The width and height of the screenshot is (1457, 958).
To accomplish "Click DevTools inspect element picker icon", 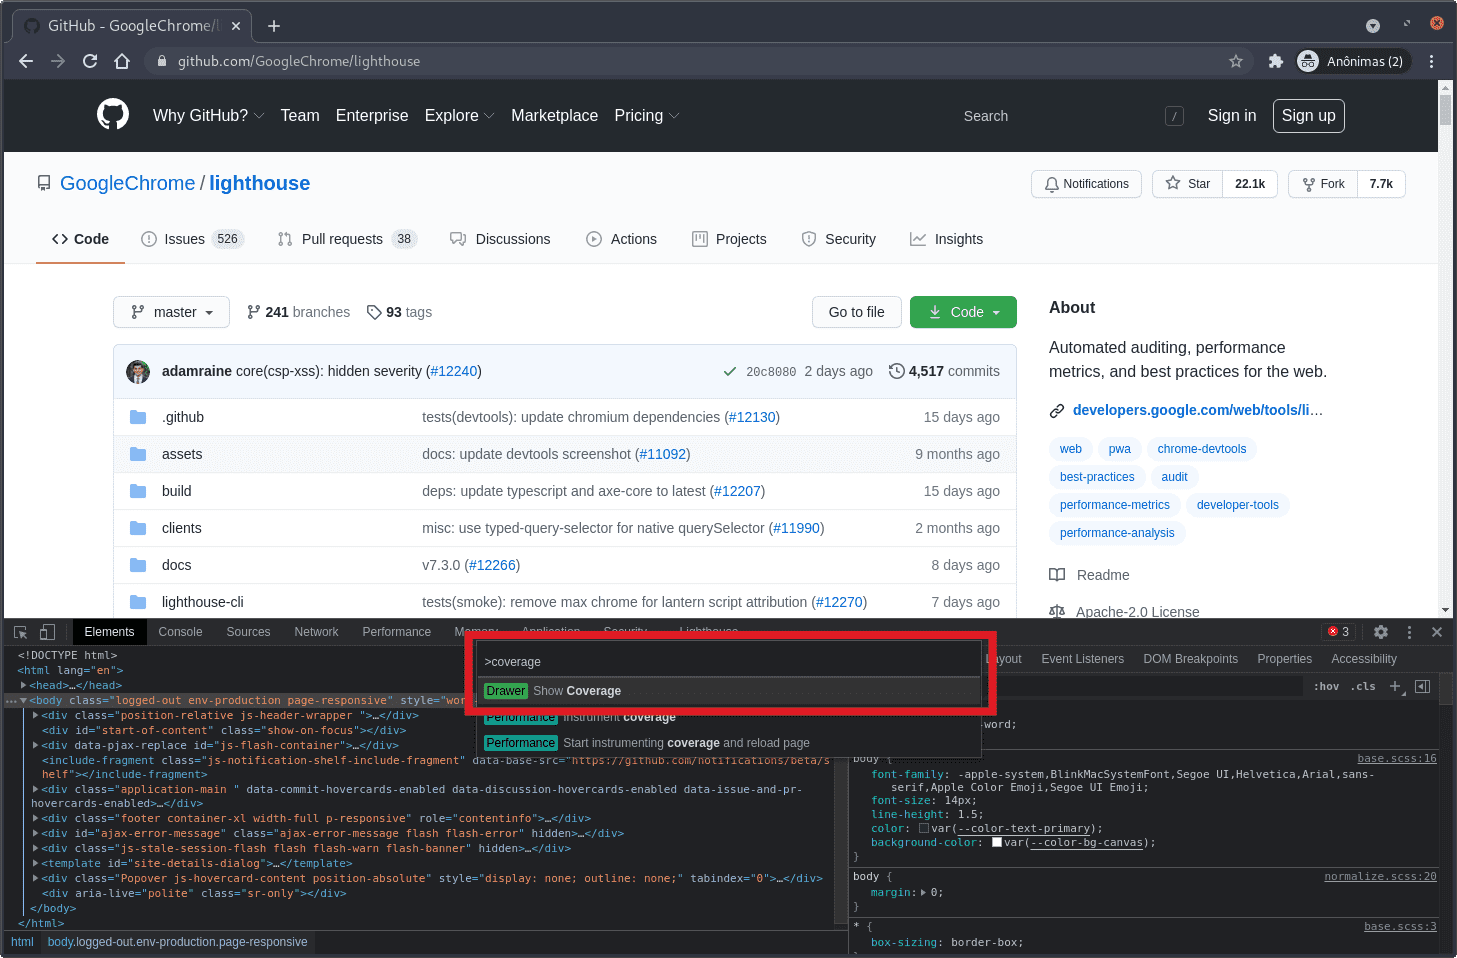I will [20, 632].
